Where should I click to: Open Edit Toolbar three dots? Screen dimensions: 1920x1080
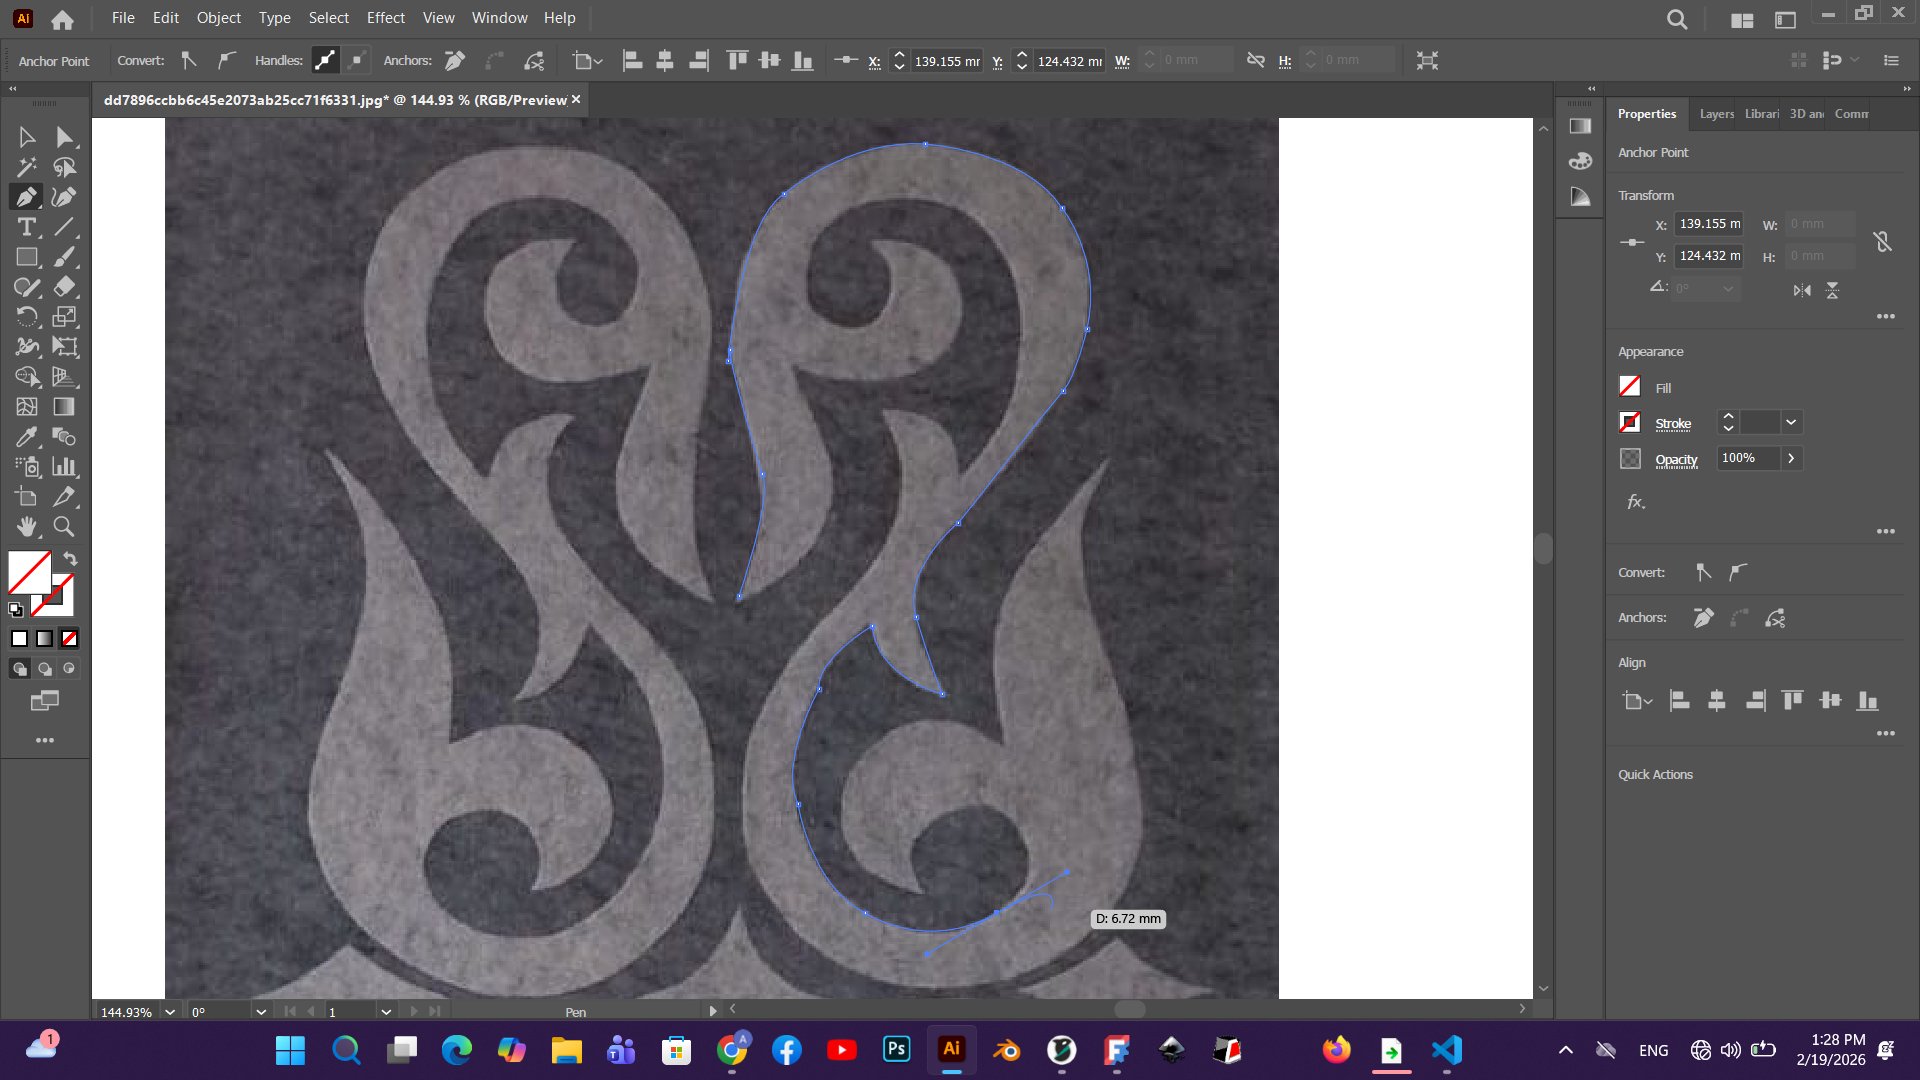click(45, 740)
